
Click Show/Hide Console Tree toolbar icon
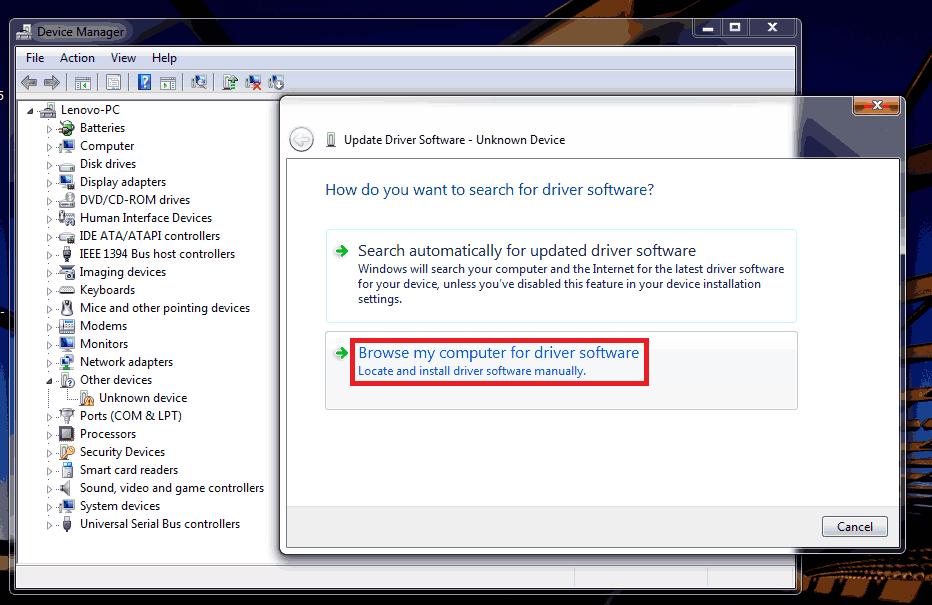[83, 82]
